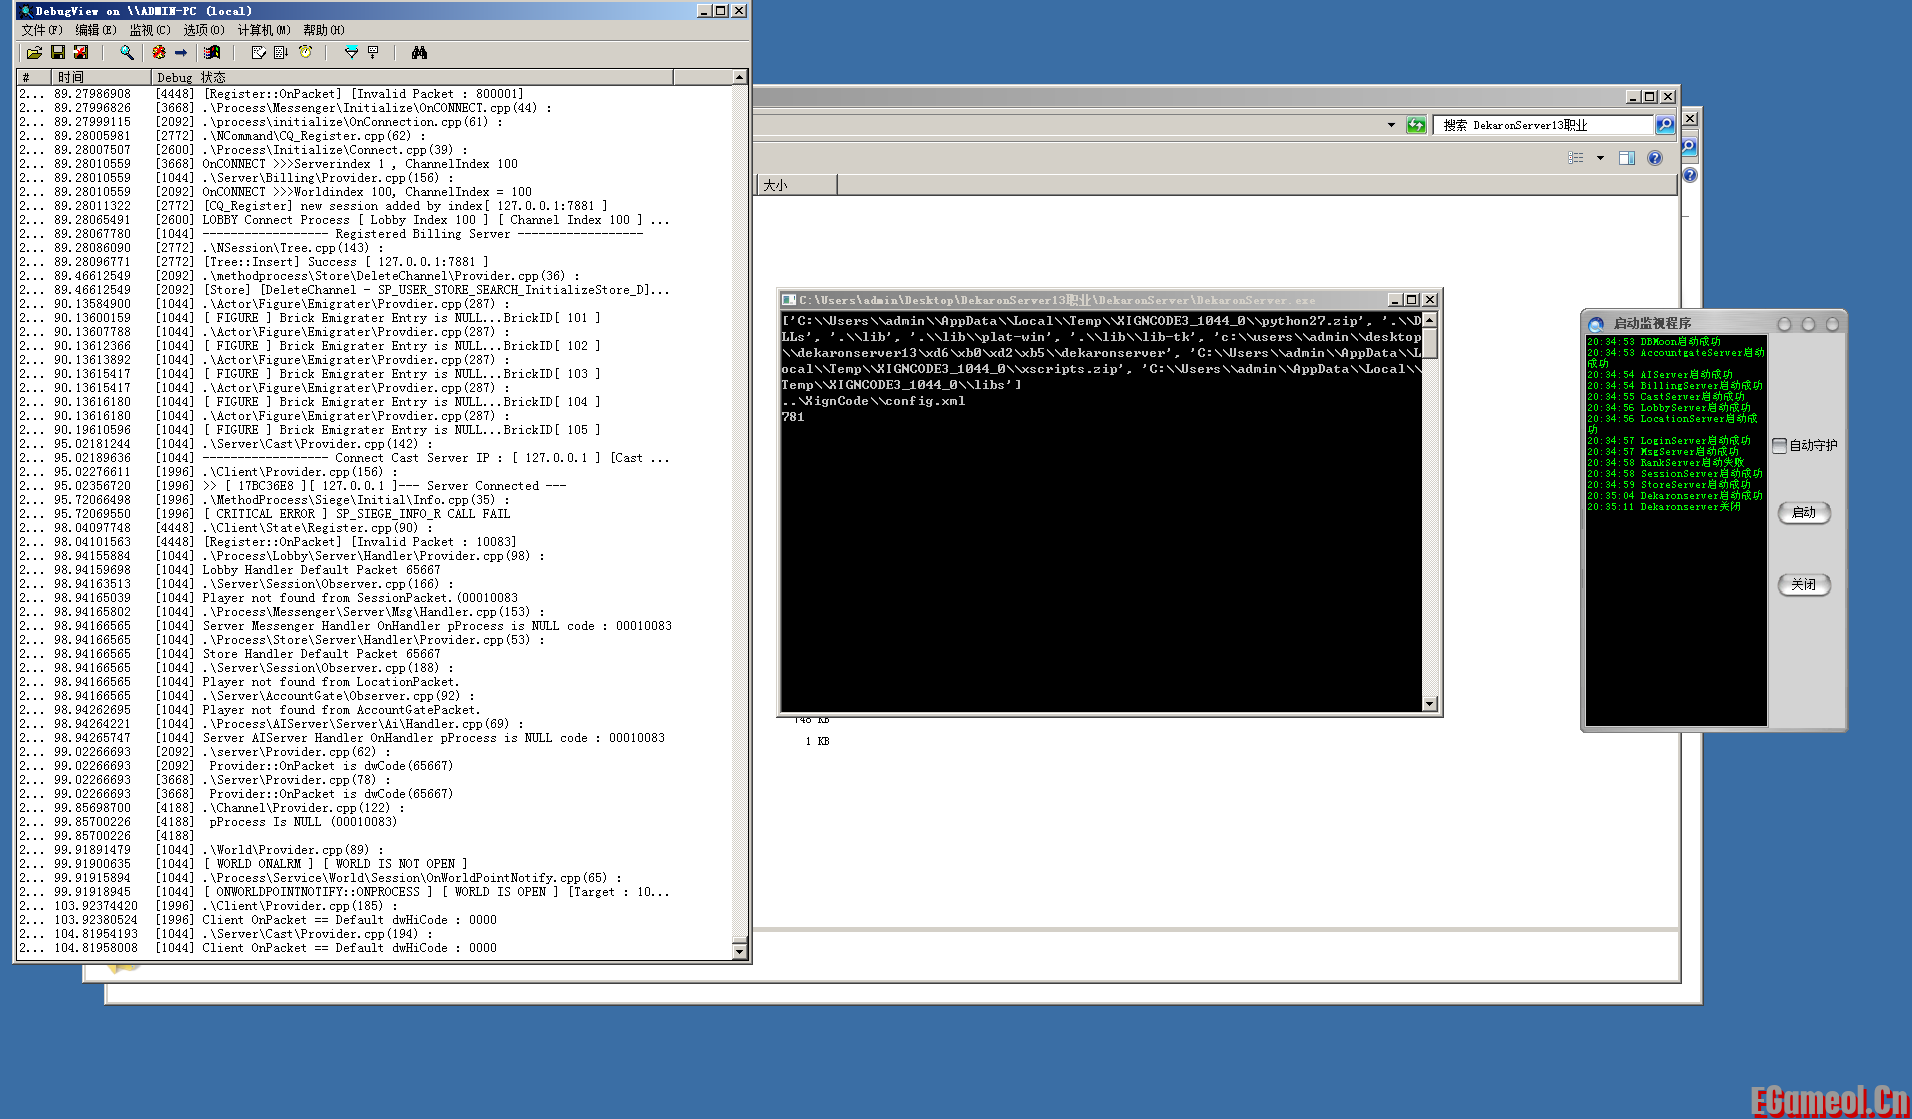Click the blue help question mark icon

click(1655, 158)
